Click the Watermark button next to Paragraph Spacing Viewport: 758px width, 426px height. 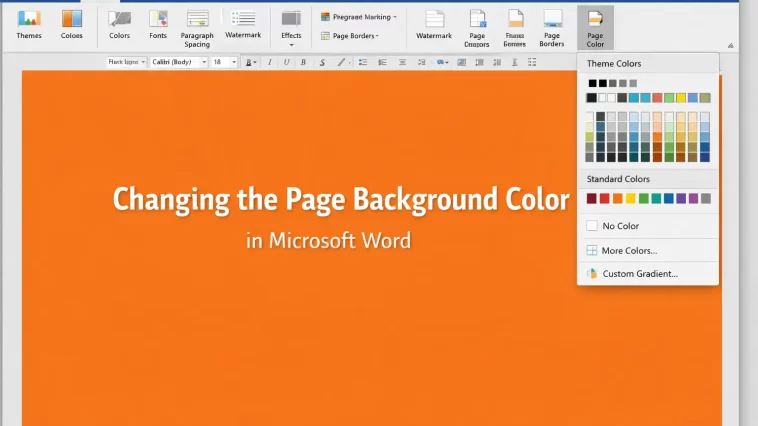(243, 25)
